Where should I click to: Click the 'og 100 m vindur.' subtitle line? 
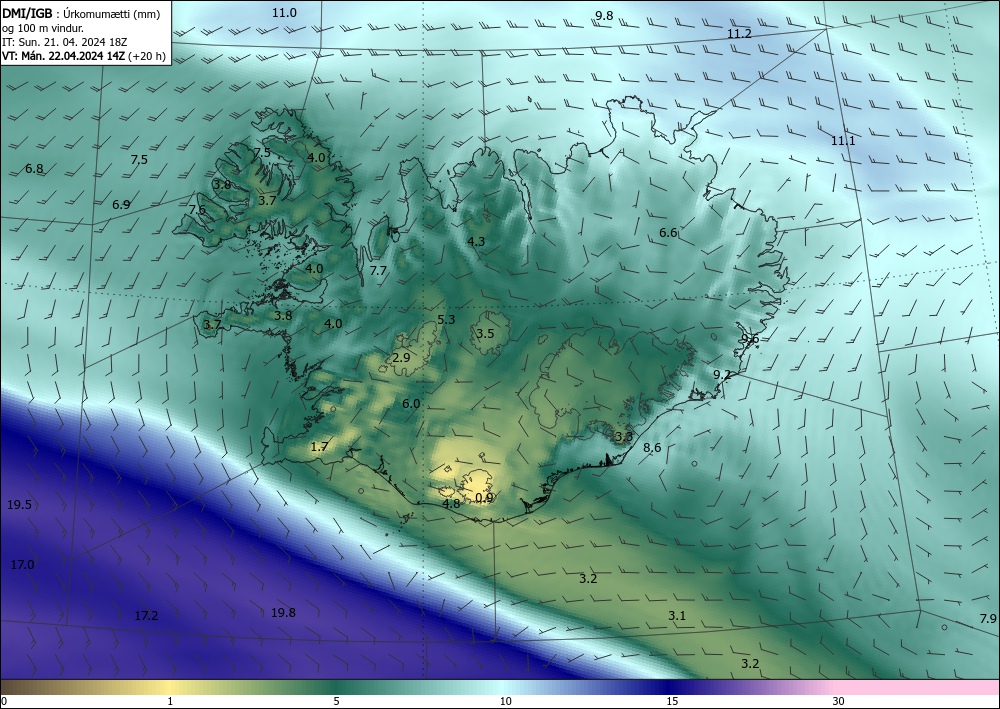[x=43, y=28]
